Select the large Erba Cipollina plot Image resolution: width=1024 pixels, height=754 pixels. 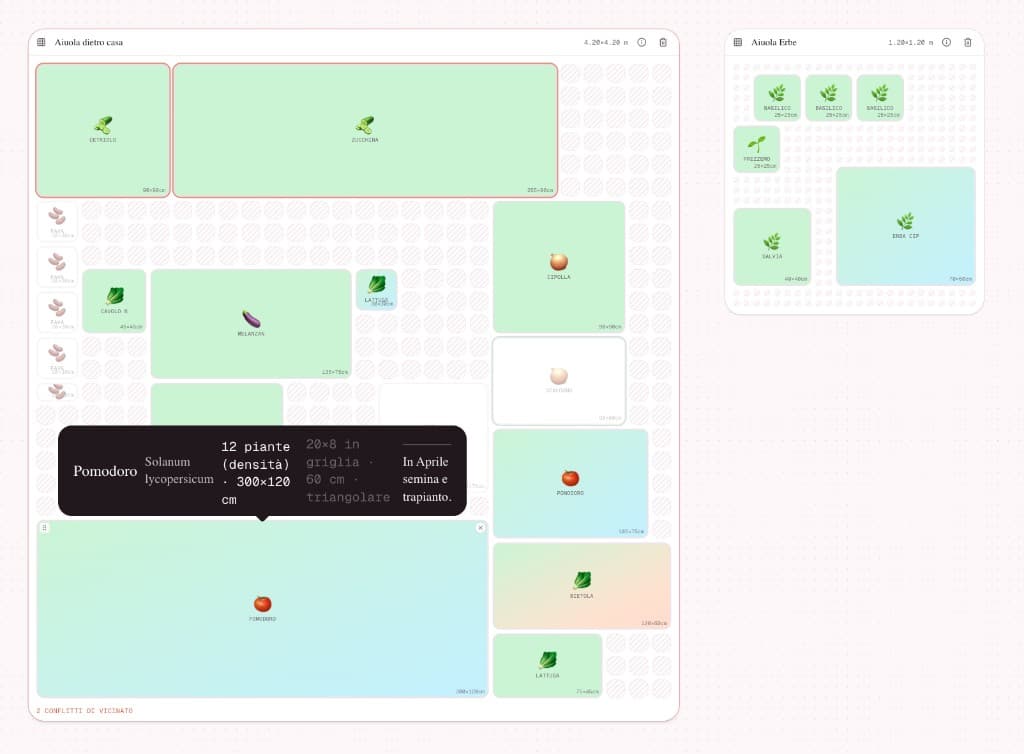[905, 226]
